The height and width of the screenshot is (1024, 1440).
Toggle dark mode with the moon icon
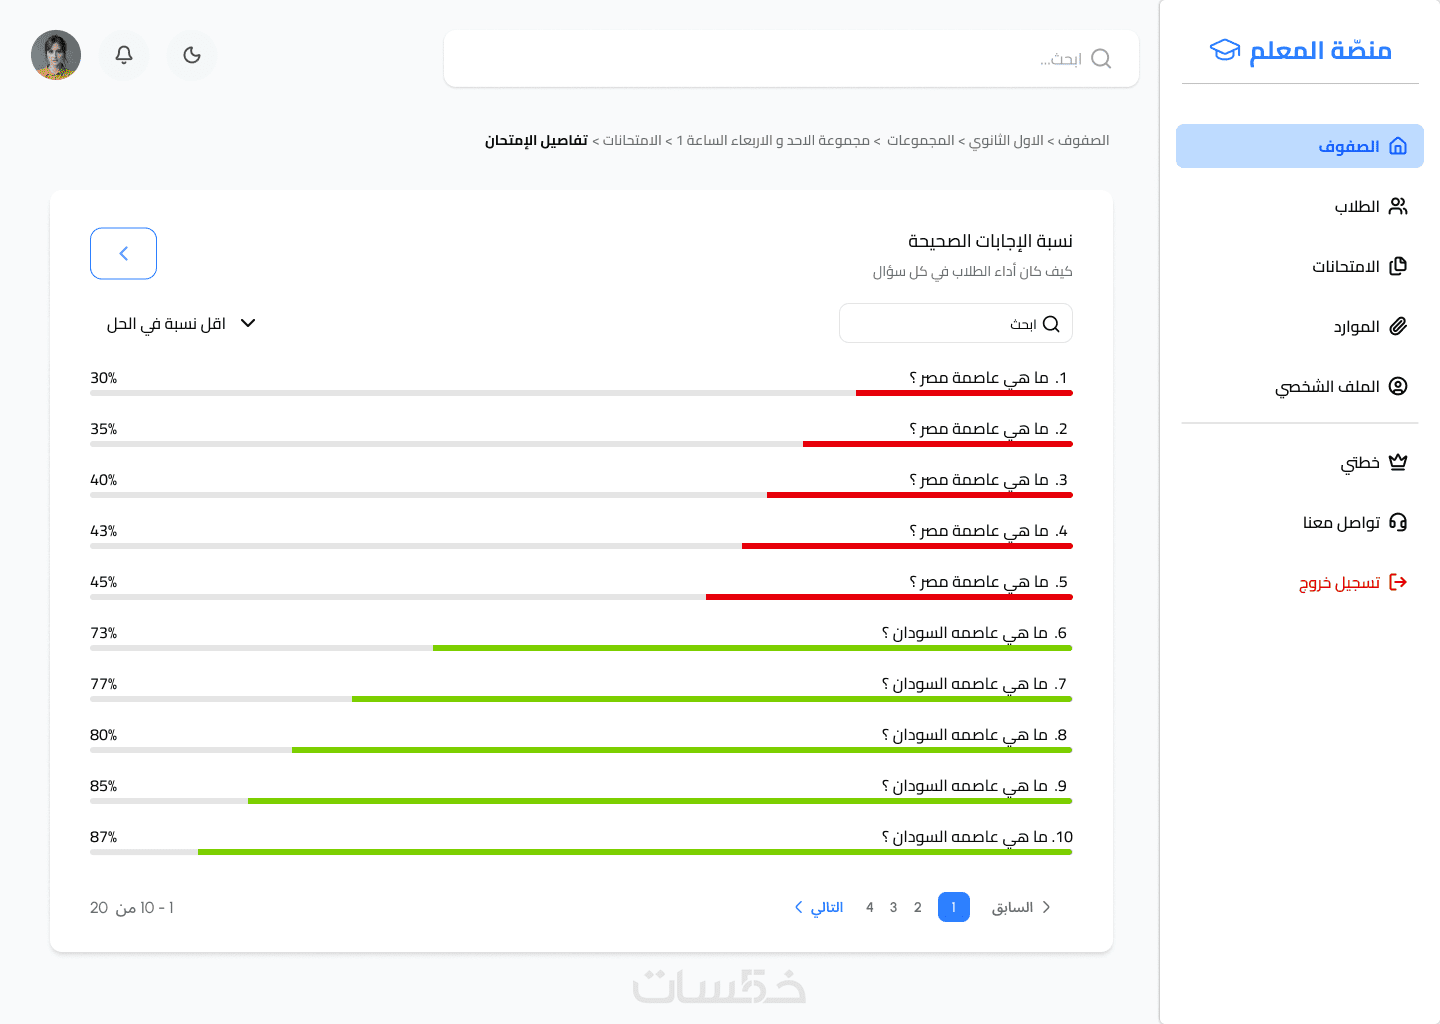192,55
